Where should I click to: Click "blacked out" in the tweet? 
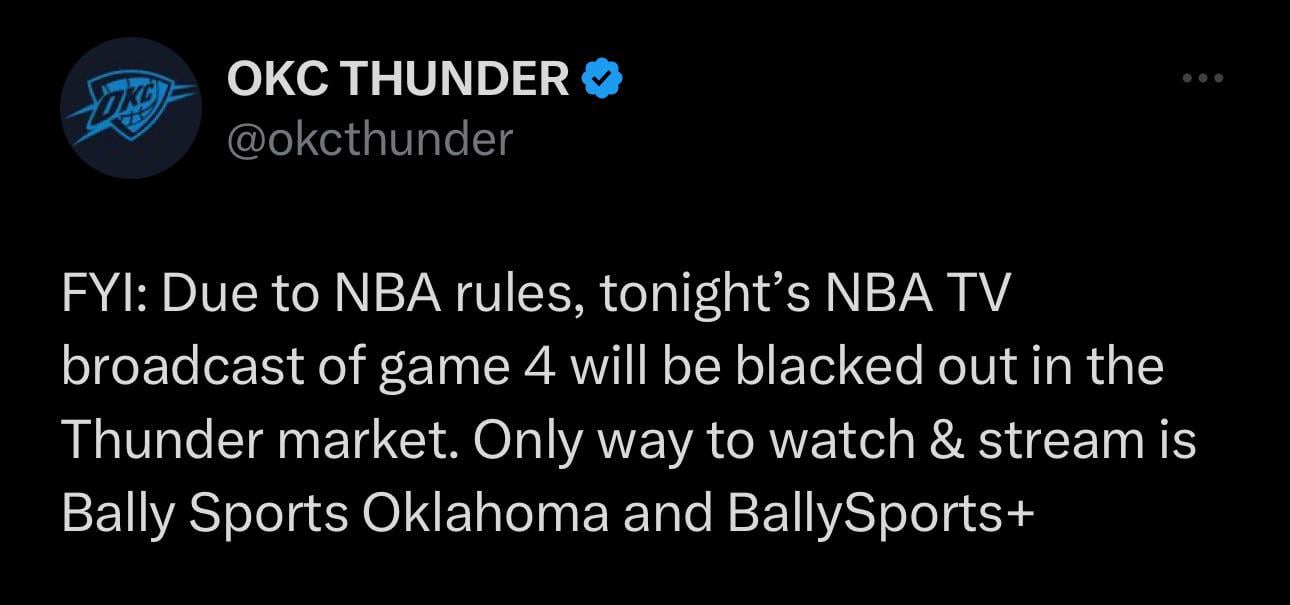click(866, 369)
